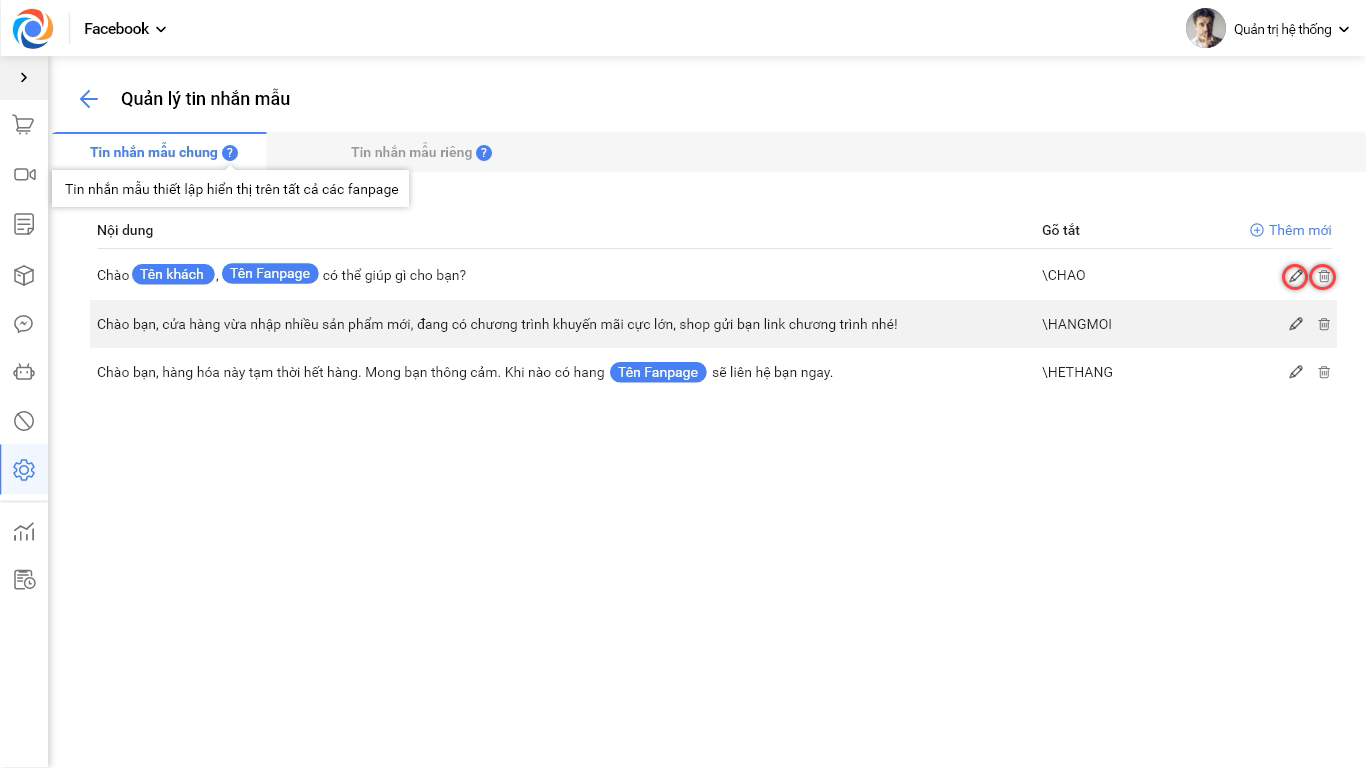Open the posts/notes sidebar icon
Image resolution: width=1366 pixels, height=768 pixels.
click(24, 223)
